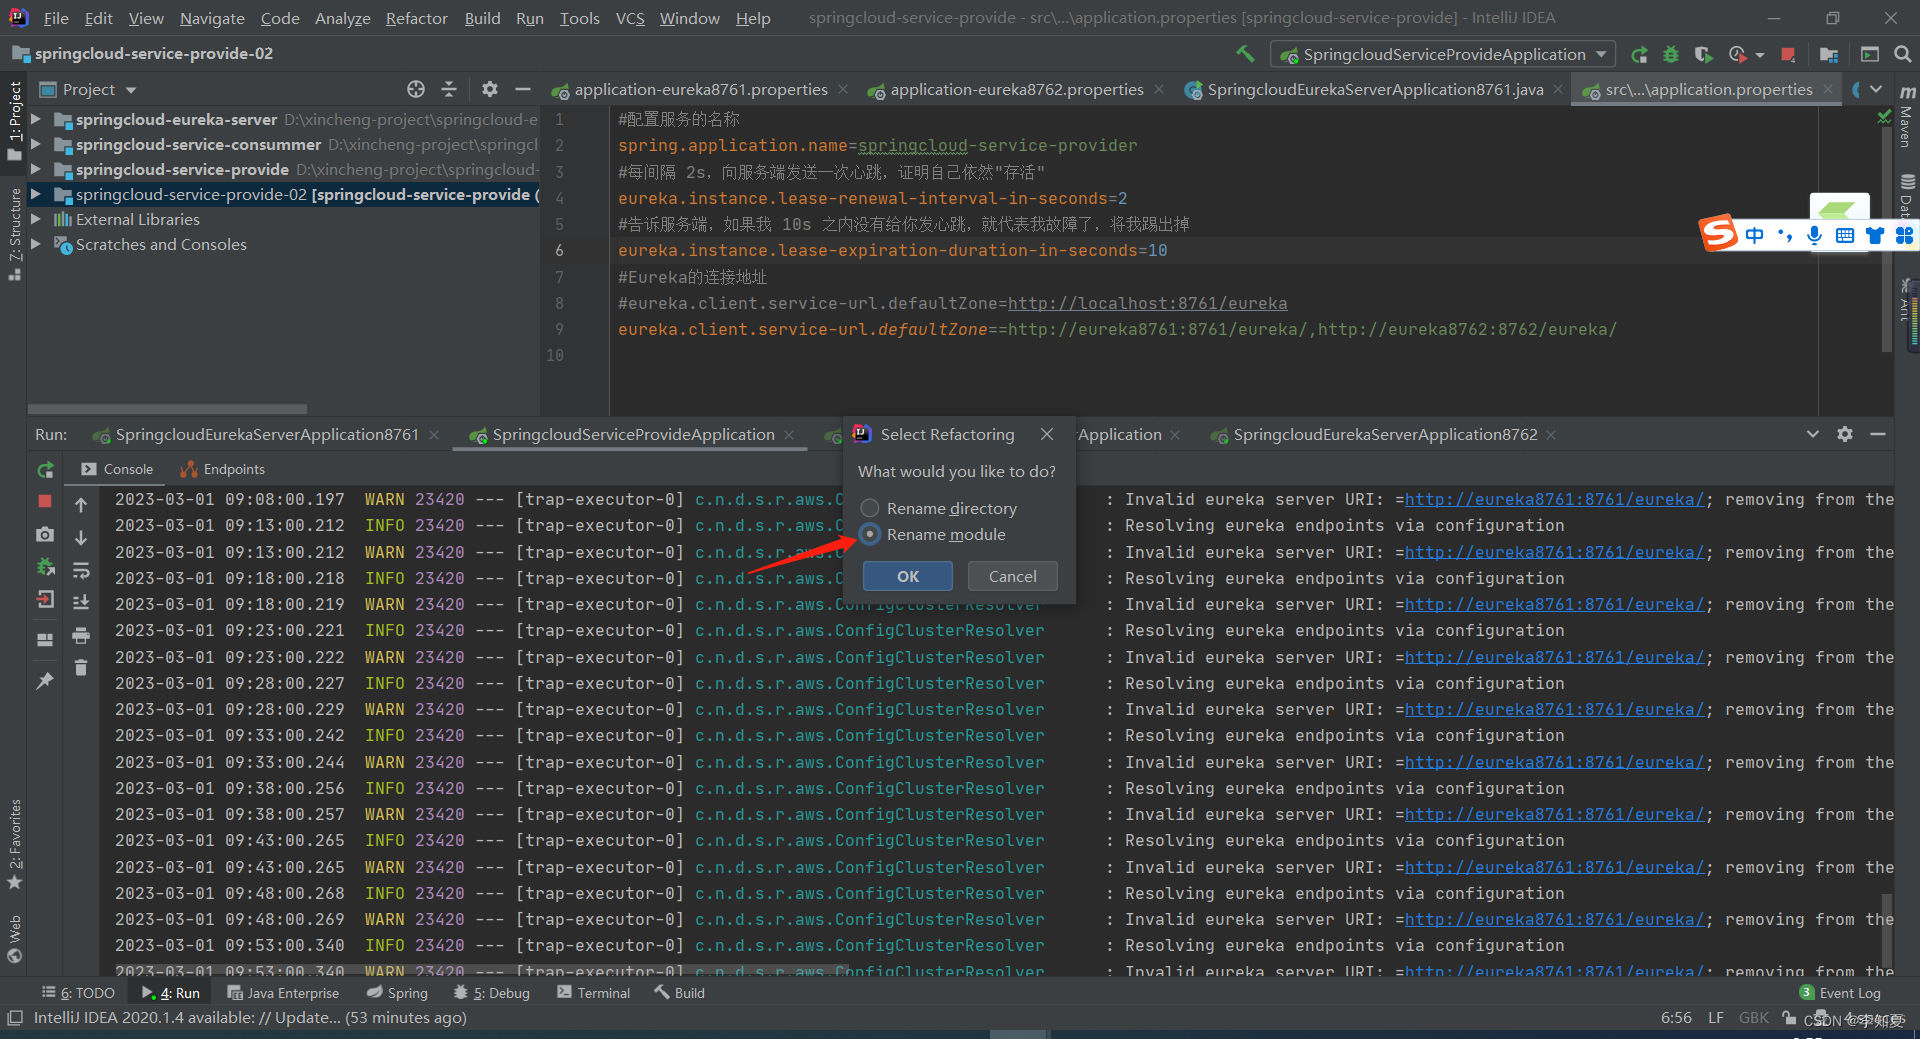Open Spring tool window button
This screenshot has width=1920, height=1039.
(397, 993)
